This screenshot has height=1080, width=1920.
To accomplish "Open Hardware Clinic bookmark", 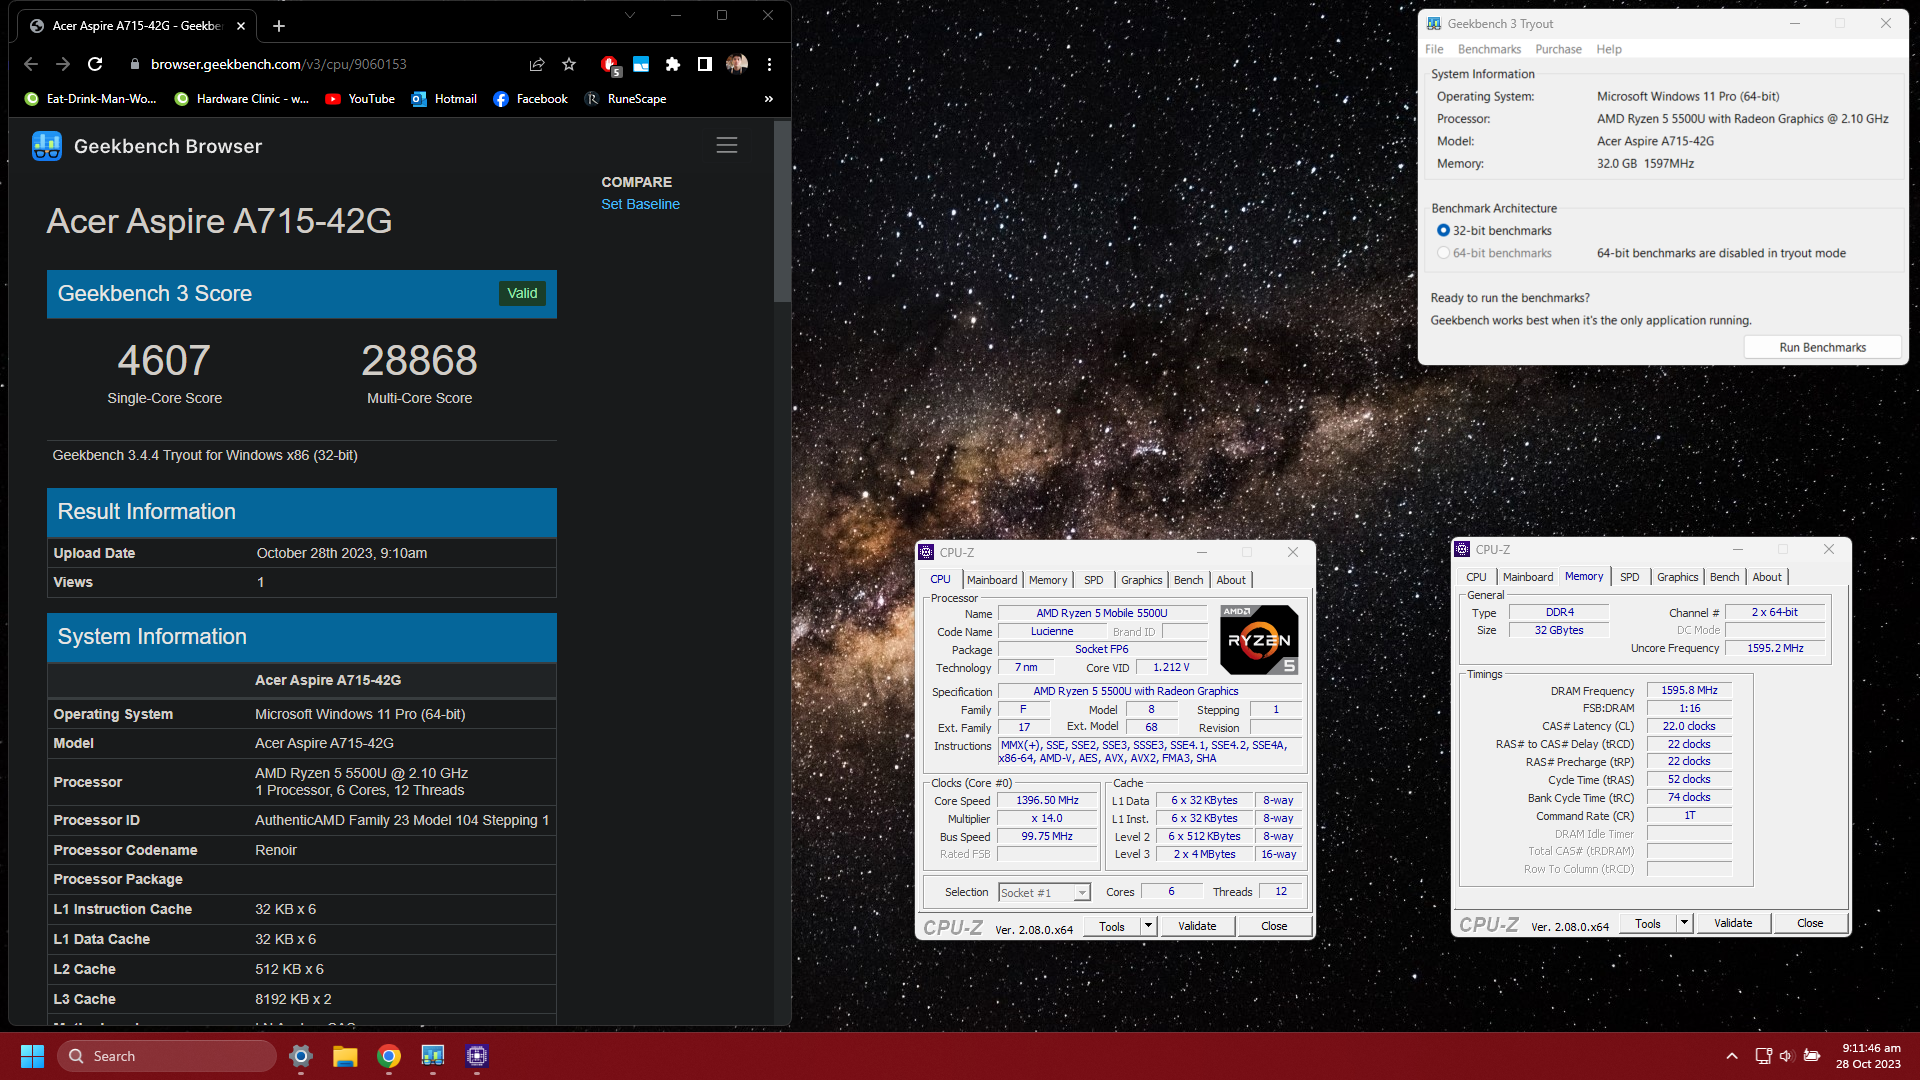I will (241, 99).
